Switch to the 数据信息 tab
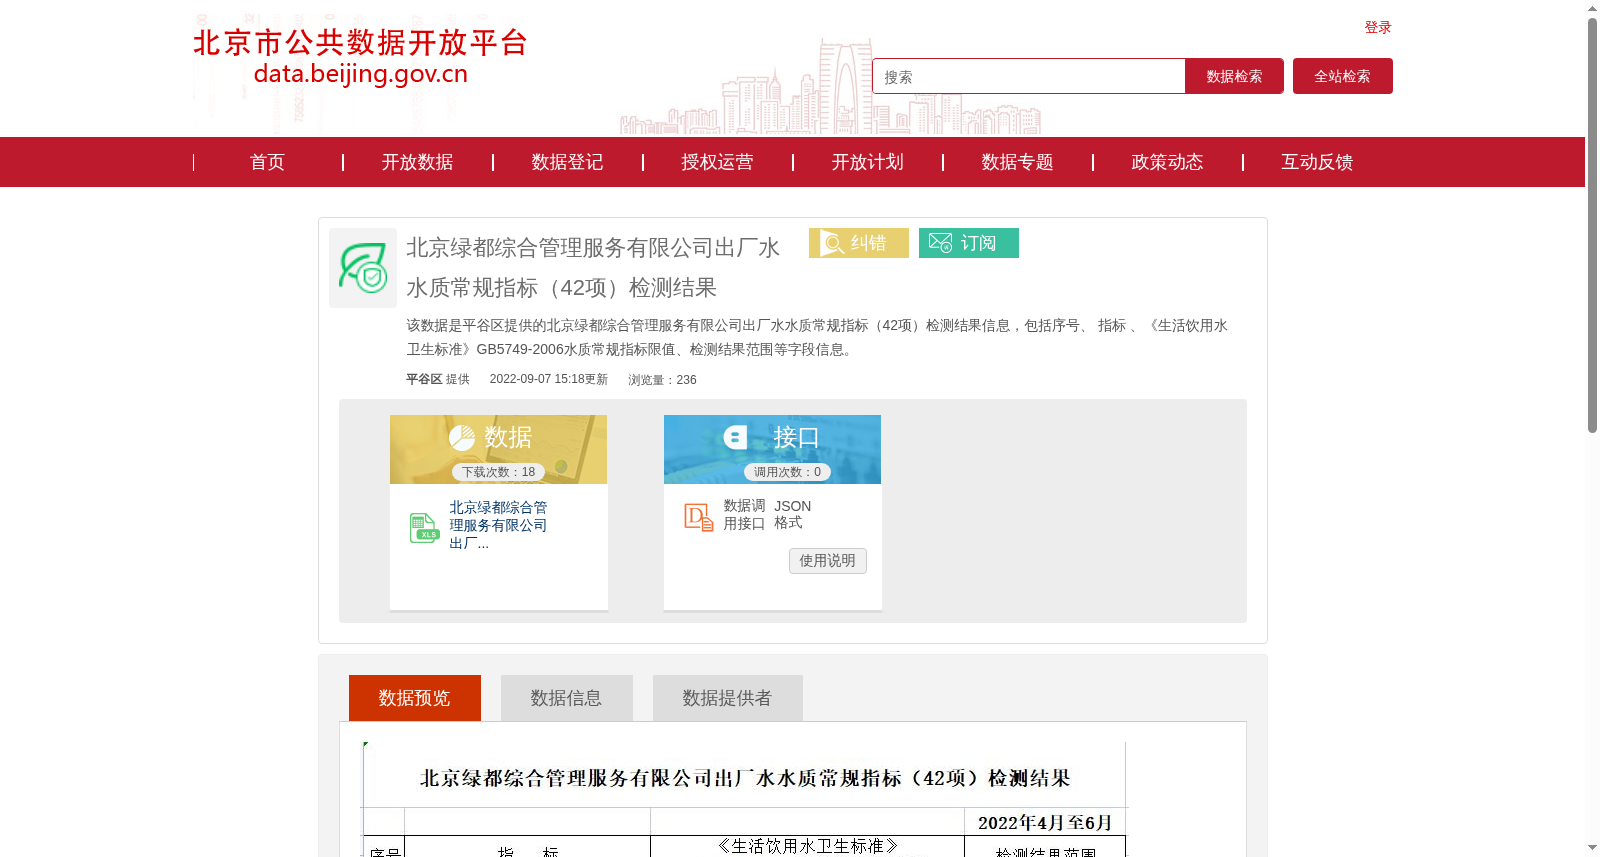This screenshot has height=857, width=1600. click(567, 698)
